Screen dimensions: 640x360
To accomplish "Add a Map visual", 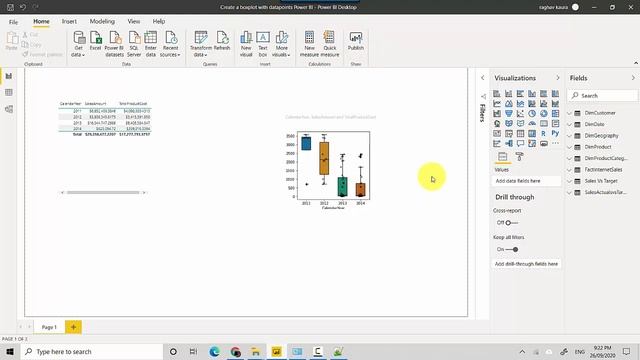I will (497, 123).
